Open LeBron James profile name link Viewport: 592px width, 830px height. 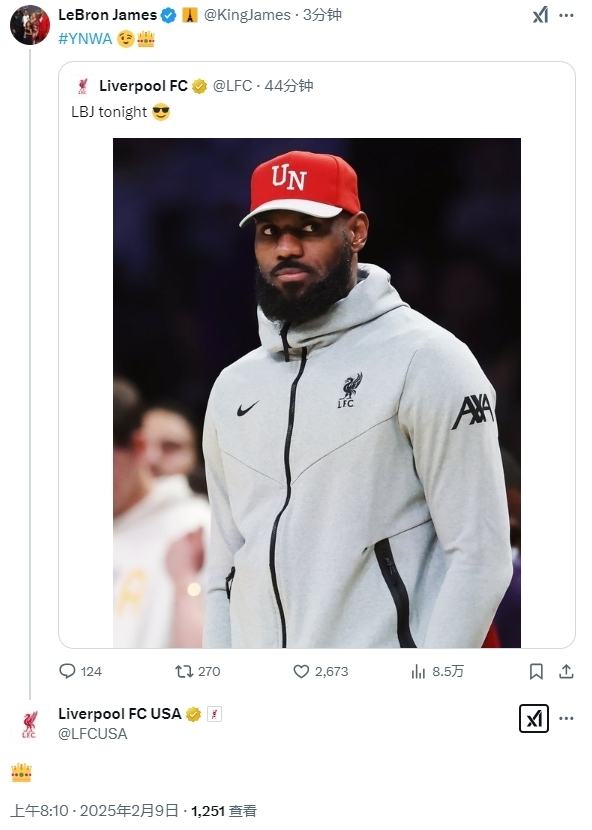(x=107, y=15)
